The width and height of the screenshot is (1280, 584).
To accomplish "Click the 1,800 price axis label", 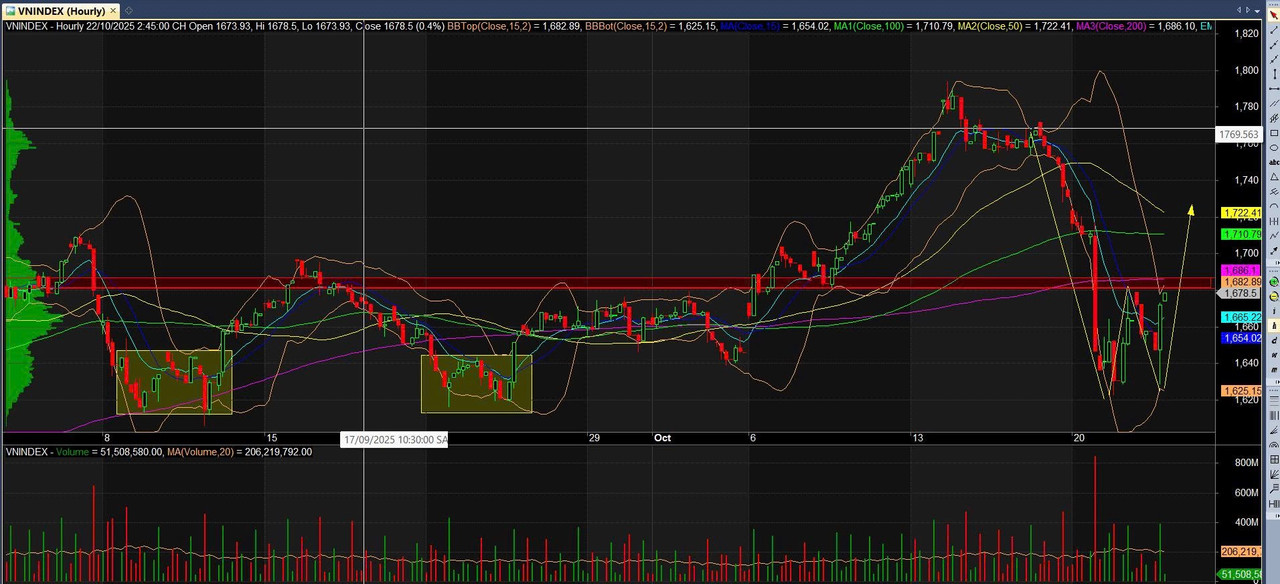I will pyautogui.click(x=1246, y=70).
